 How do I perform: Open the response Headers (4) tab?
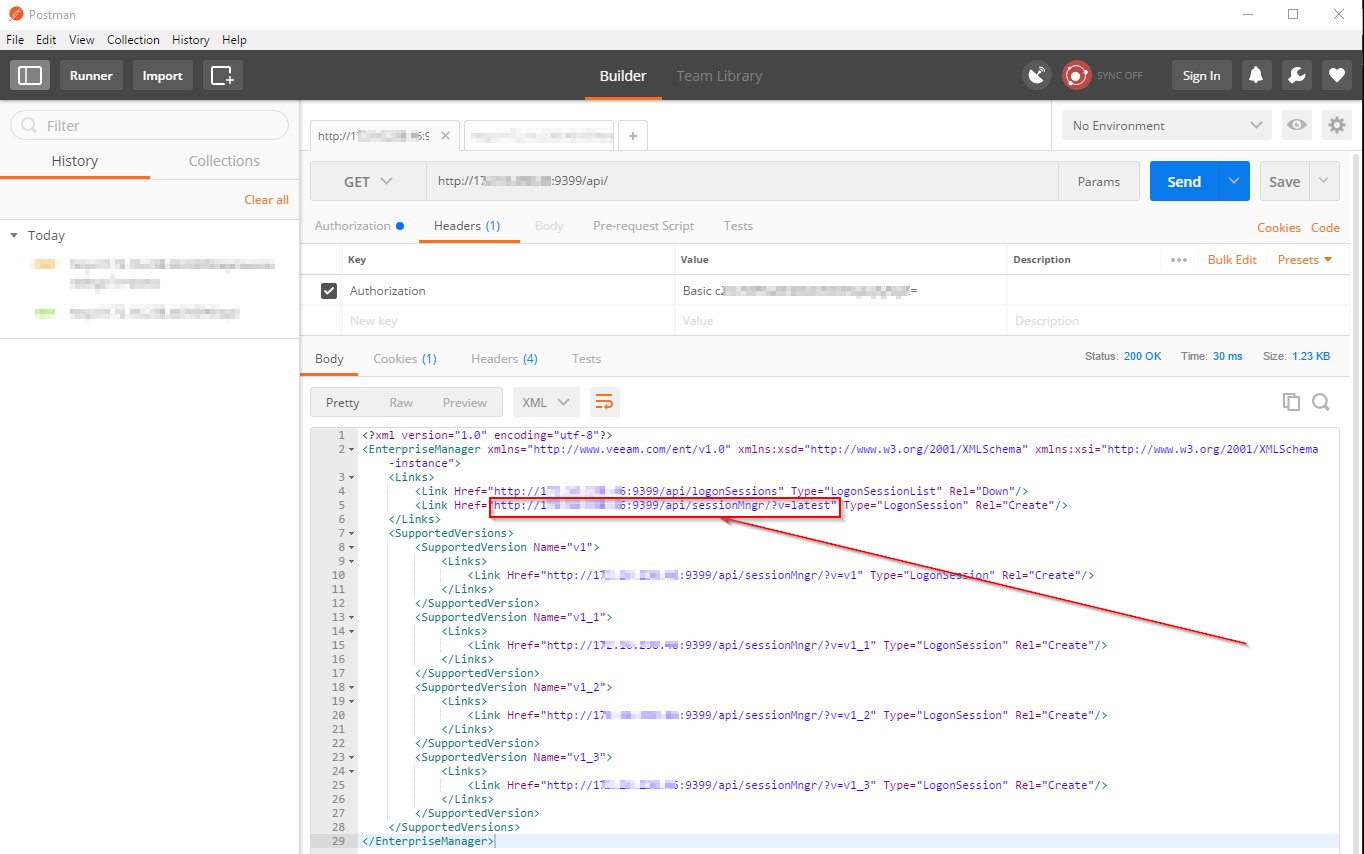(x=504, y=359)
